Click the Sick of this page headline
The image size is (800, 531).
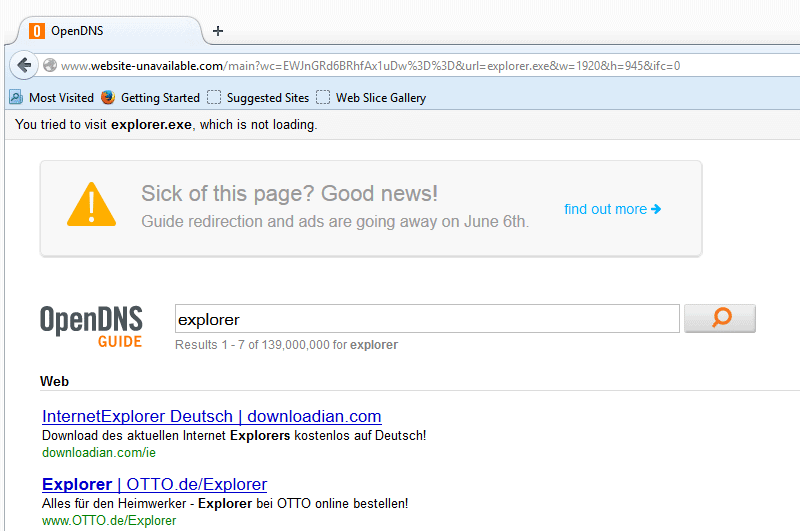tap(289, 194)
